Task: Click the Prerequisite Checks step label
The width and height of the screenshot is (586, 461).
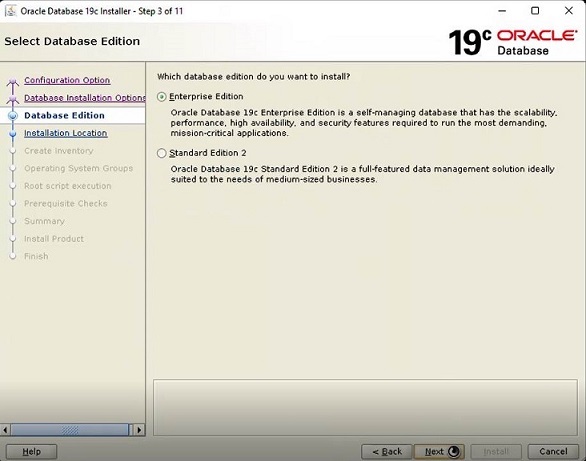Action: (66, 204)
